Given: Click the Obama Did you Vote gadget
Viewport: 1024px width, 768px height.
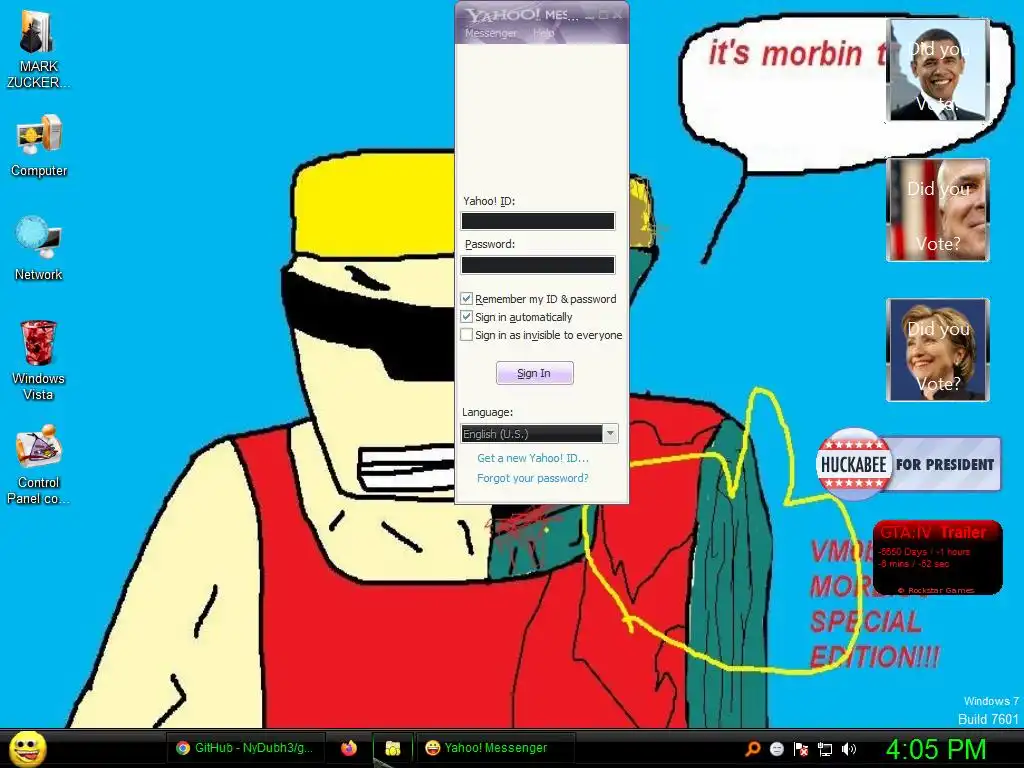Looking at the screenshot, I should coord(938,70).
